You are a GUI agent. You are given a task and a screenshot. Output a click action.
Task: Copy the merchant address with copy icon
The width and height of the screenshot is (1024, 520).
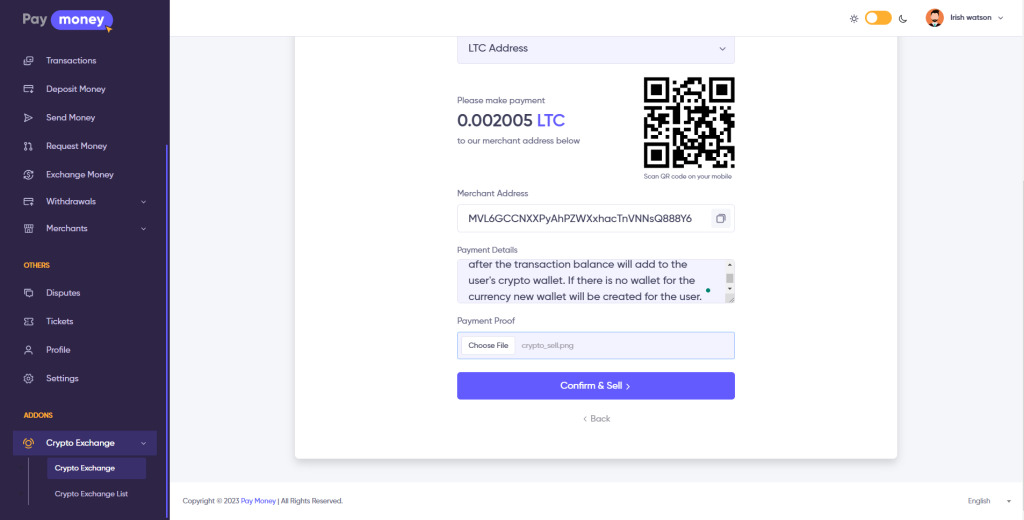[720, 219]
